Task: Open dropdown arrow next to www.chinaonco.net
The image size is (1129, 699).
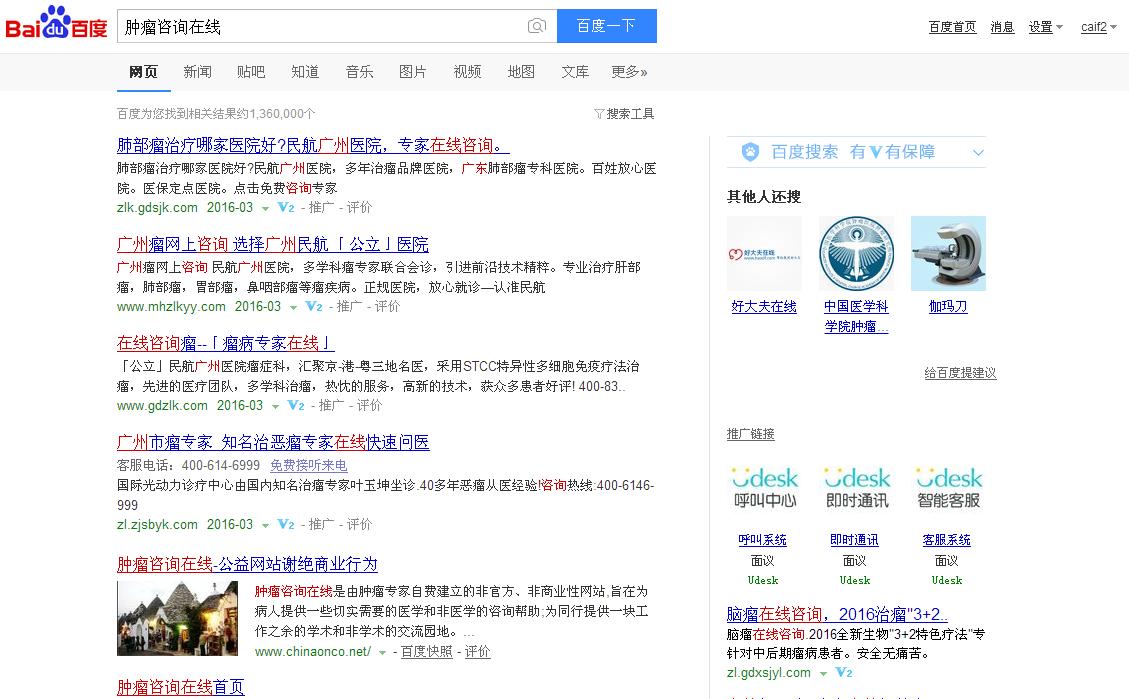Action: point(382,652)
